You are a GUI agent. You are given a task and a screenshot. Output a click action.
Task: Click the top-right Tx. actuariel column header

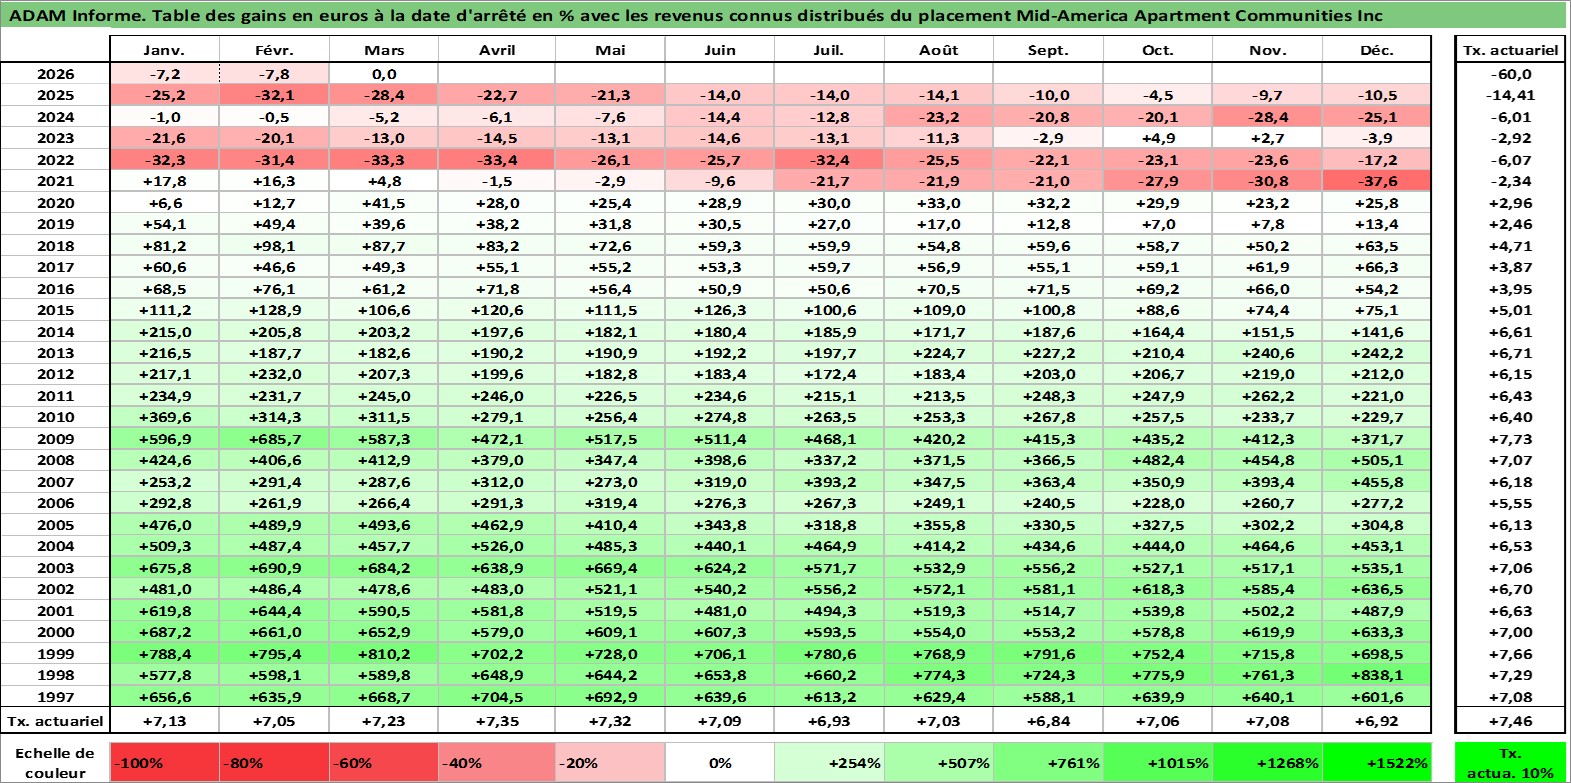click(1511, 50)
